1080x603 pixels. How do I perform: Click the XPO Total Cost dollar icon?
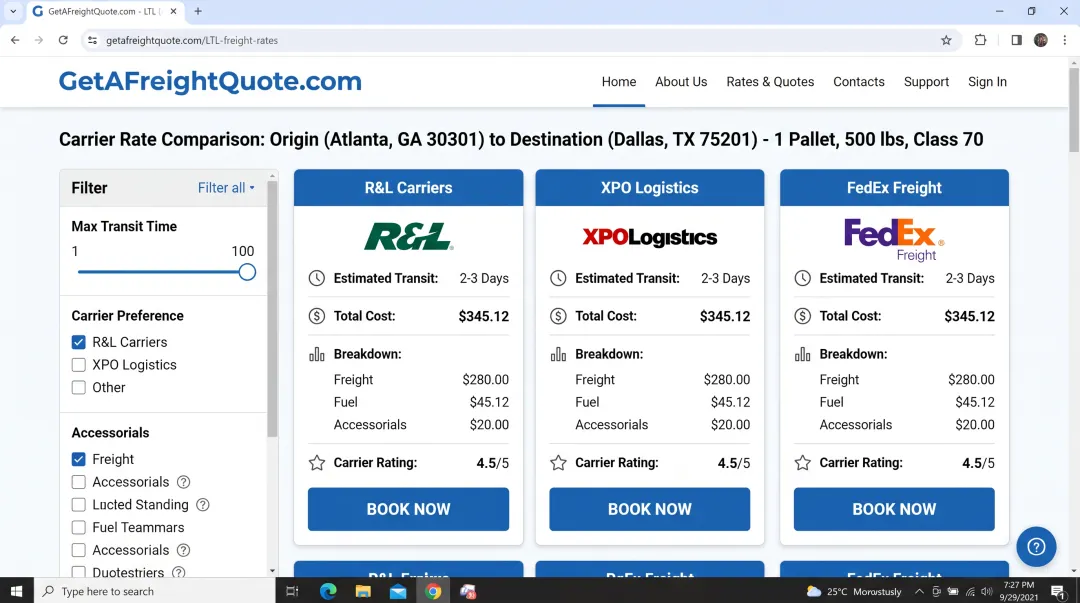pyautogui.click(x=558, y=316)
